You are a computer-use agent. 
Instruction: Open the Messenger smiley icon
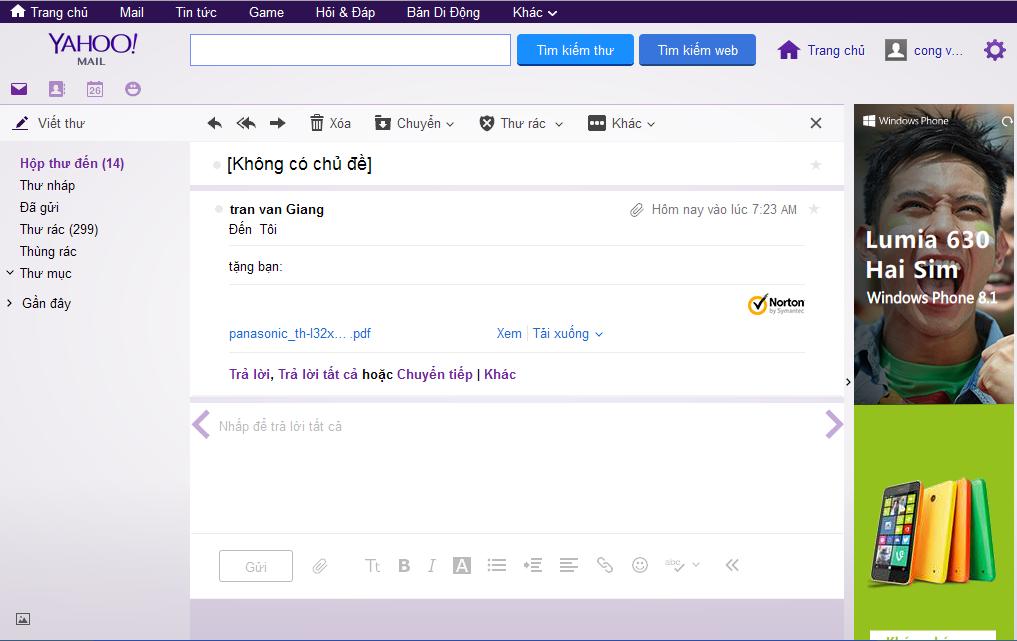tap(133, 89)
